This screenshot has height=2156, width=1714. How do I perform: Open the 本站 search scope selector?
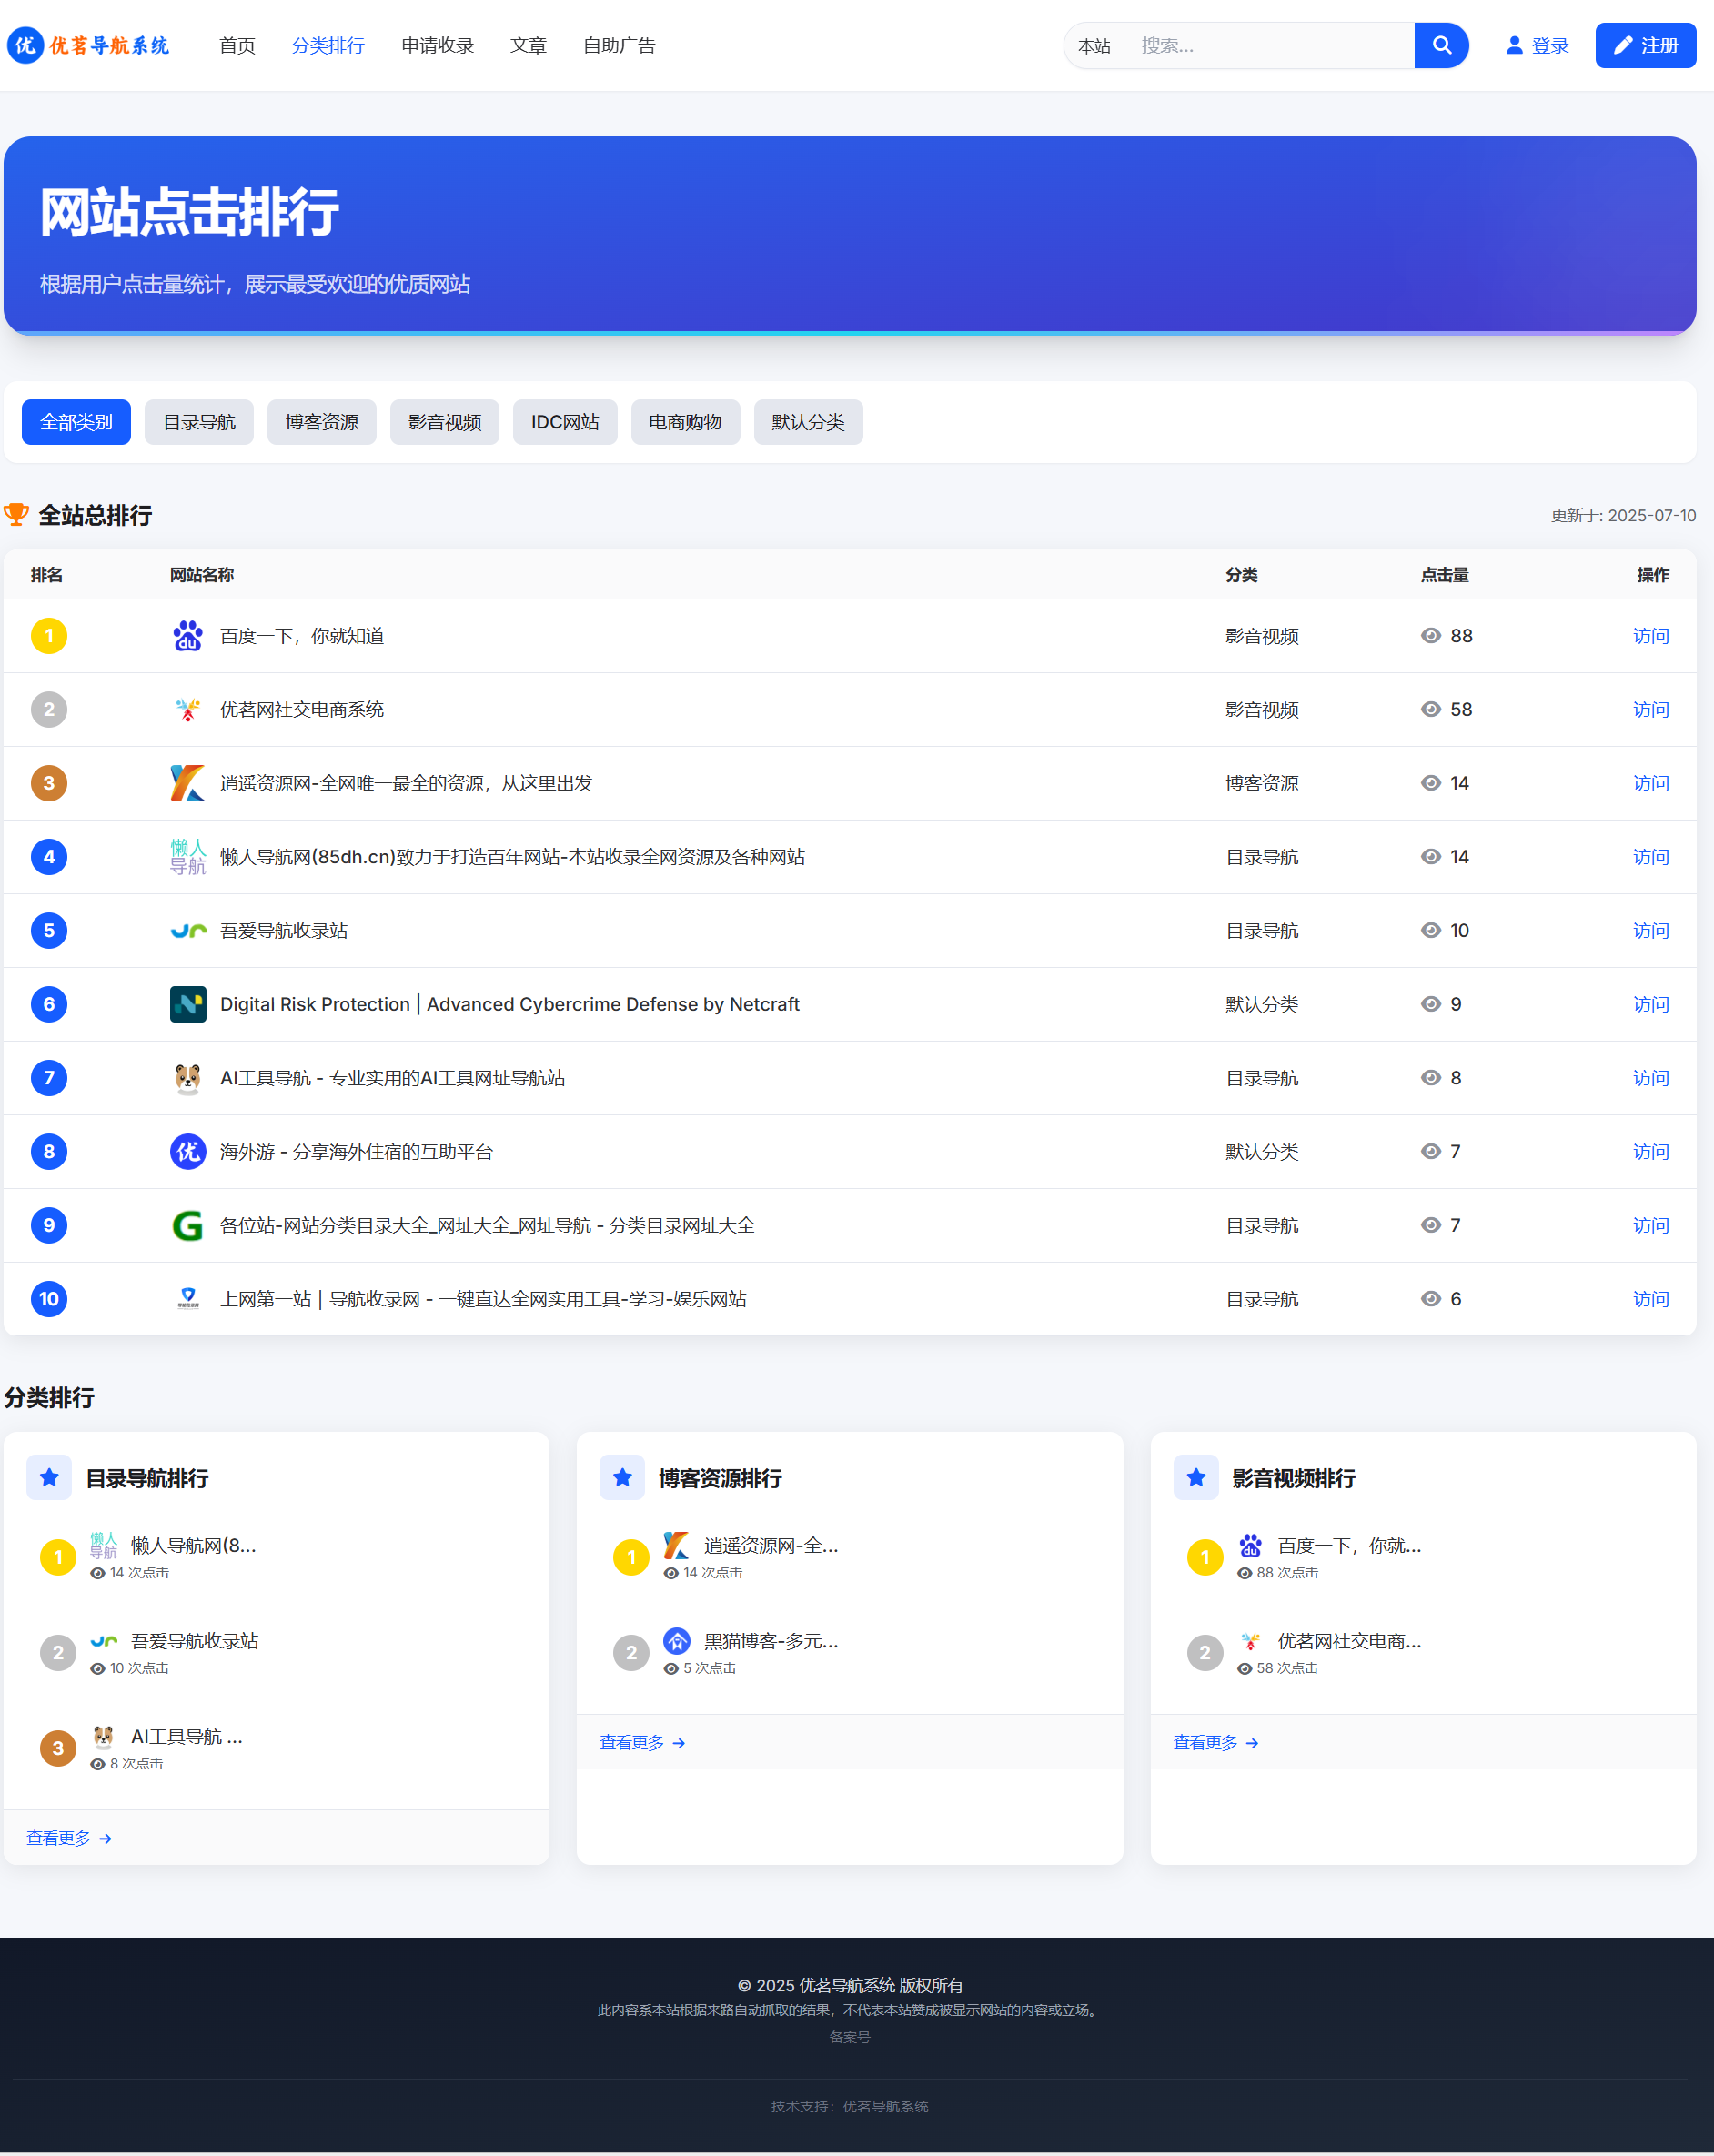[x=1094, y=46]
